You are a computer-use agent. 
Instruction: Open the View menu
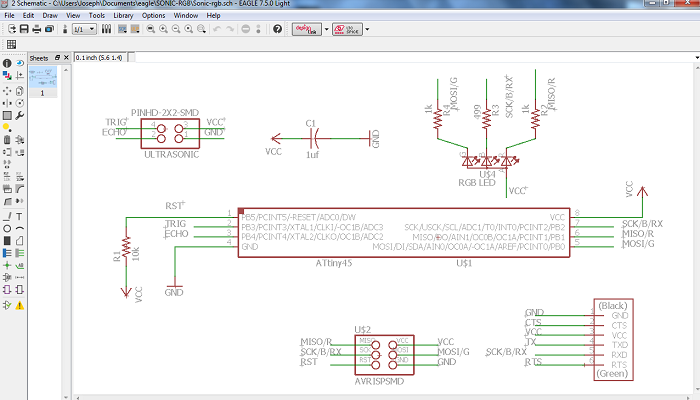coord(73,15)
